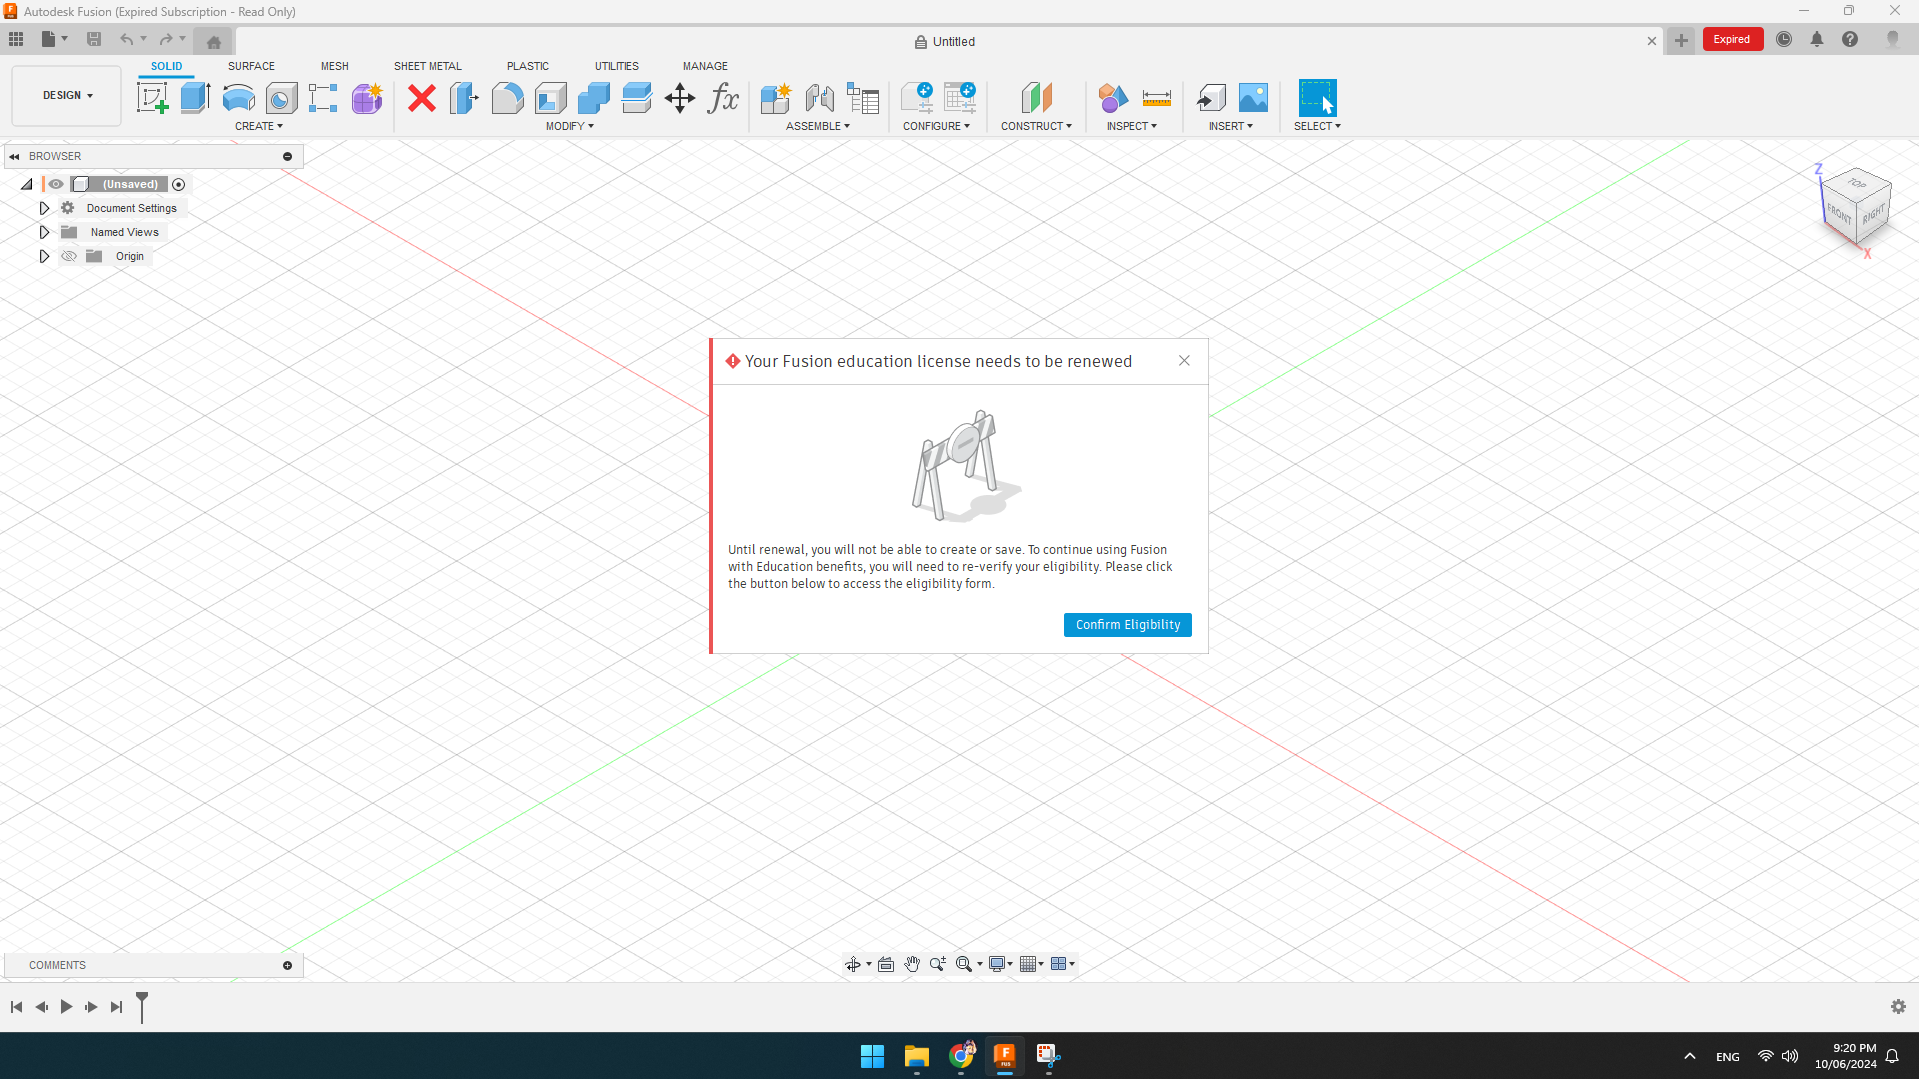The height and width of the screenshot is (1079, 1919).
Task: Choose the Revolve tool icon
Action: 238,98
